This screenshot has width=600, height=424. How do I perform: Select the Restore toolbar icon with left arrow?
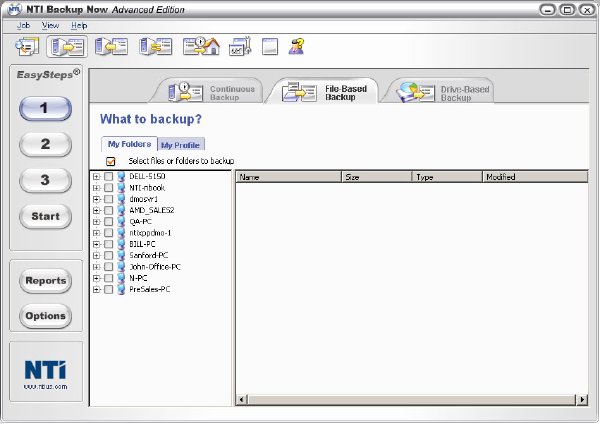111,47
